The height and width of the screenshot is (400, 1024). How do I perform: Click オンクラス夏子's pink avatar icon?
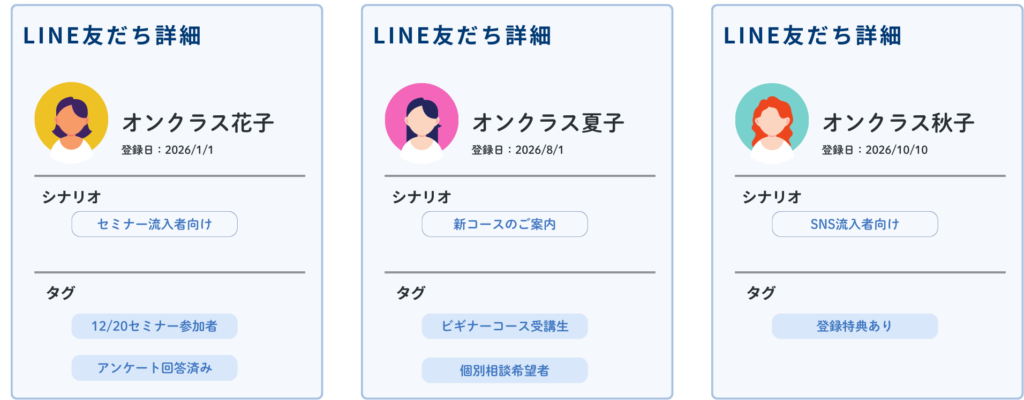[421, 120]
